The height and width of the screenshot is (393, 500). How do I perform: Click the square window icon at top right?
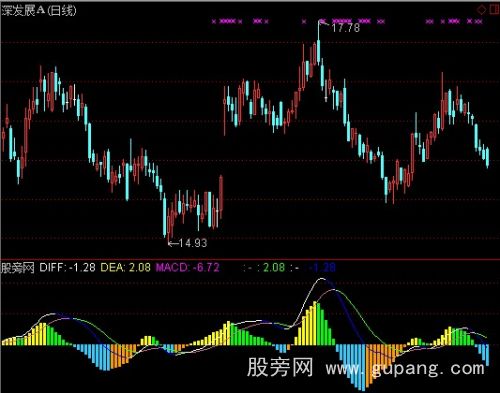tap(495, 9)
